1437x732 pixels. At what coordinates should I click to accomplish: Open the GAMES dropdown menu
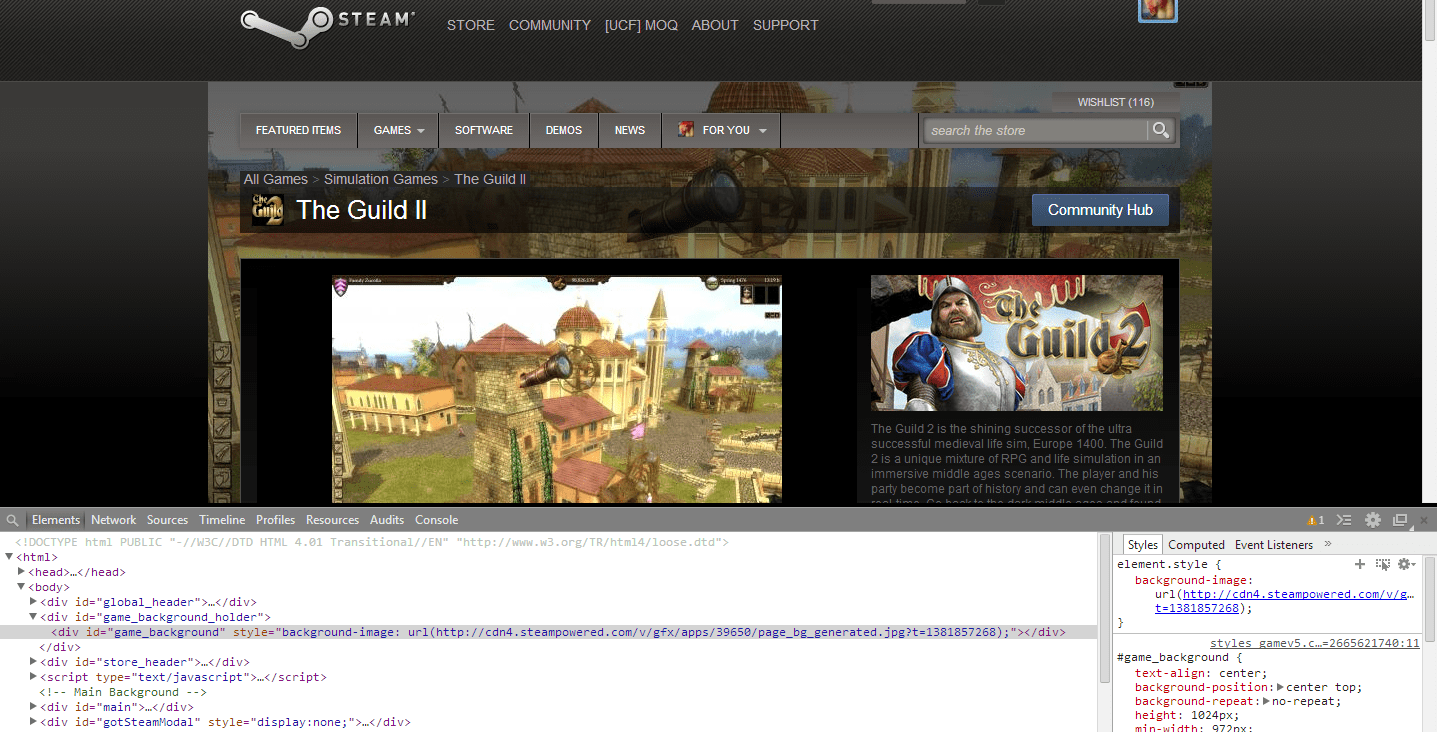pyautogui.click(x=398, y=130)
